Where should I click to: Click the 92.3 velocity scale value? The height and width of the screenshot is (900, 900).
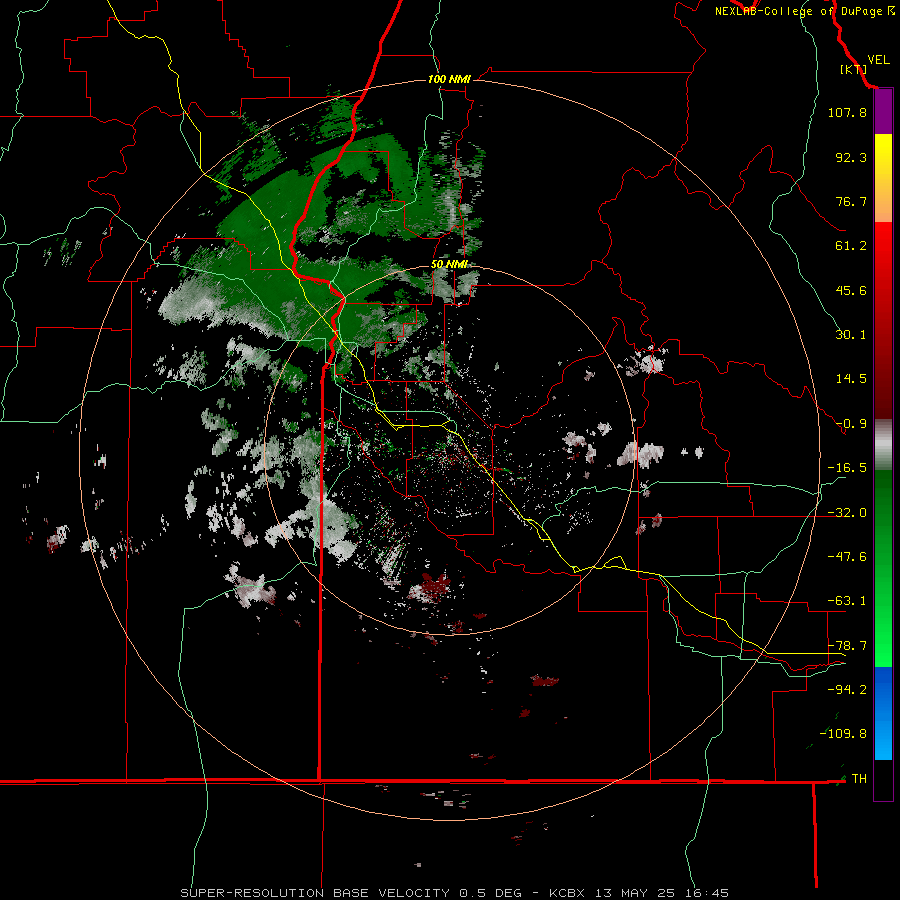pos(851,157)
